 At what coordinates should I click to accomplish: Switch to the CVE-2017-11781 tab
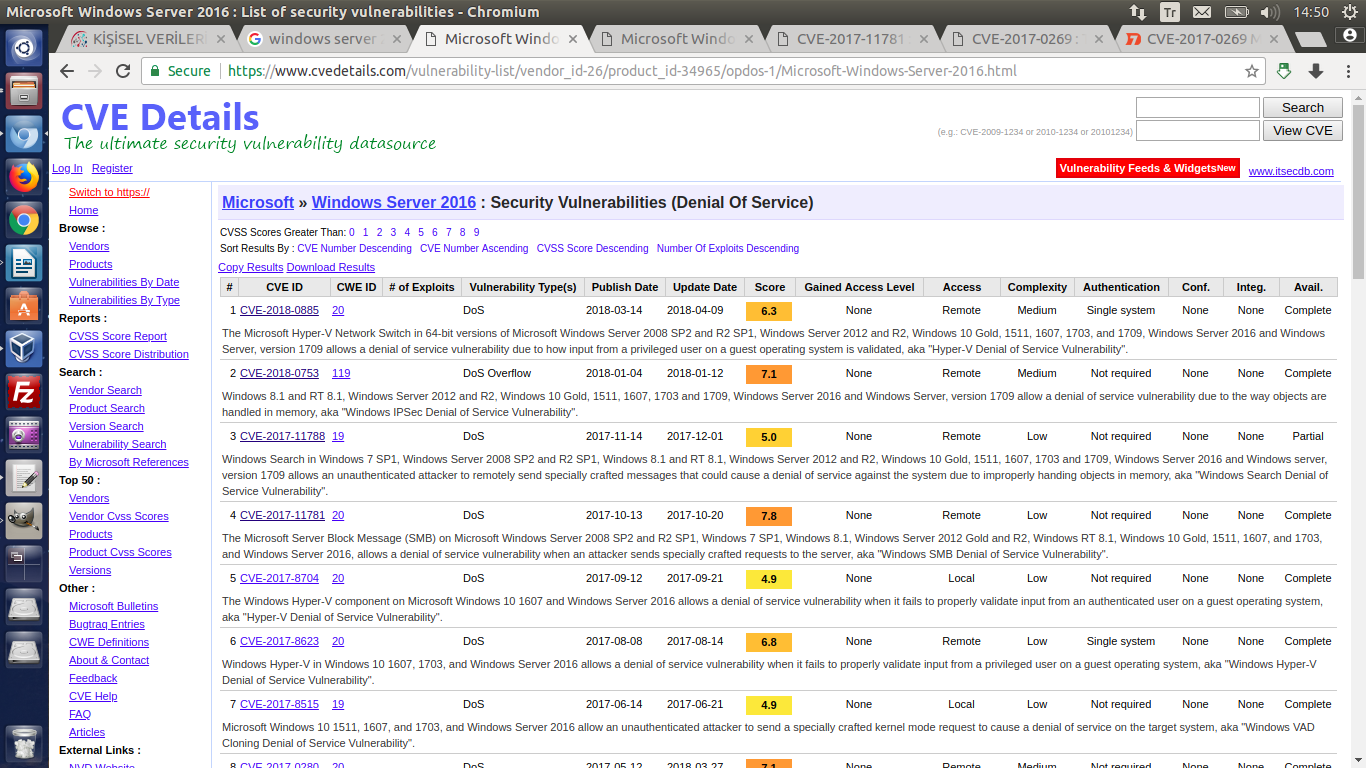(x=850, y=39)
